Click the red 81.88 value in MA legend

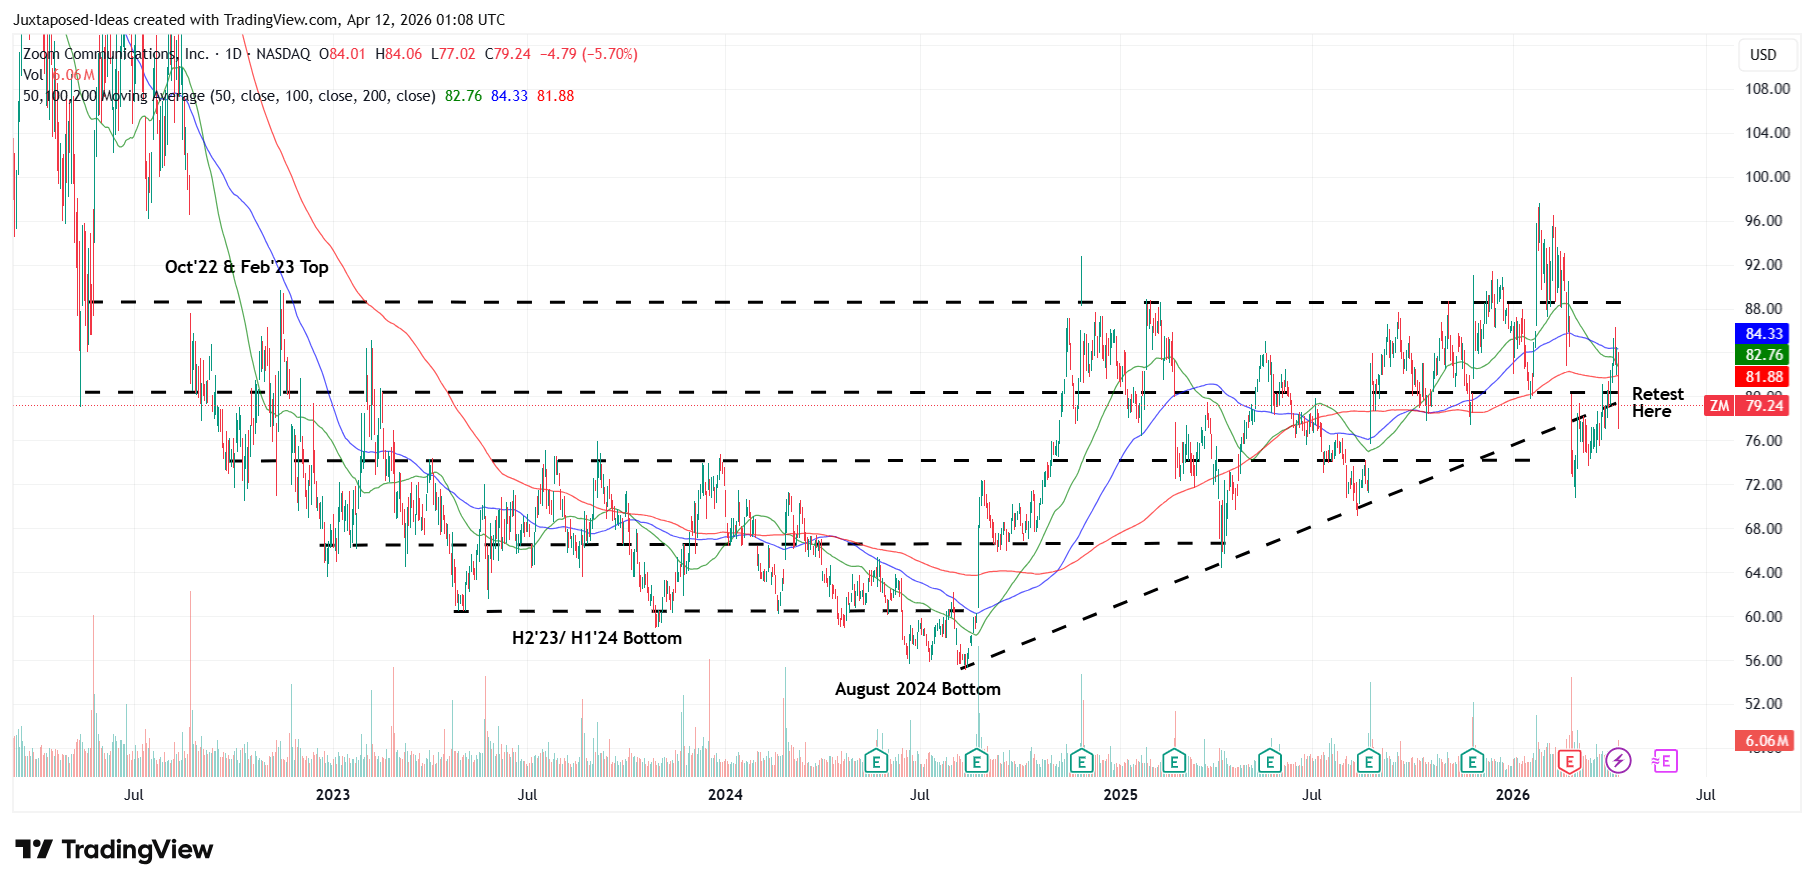(x=556, y=96)
